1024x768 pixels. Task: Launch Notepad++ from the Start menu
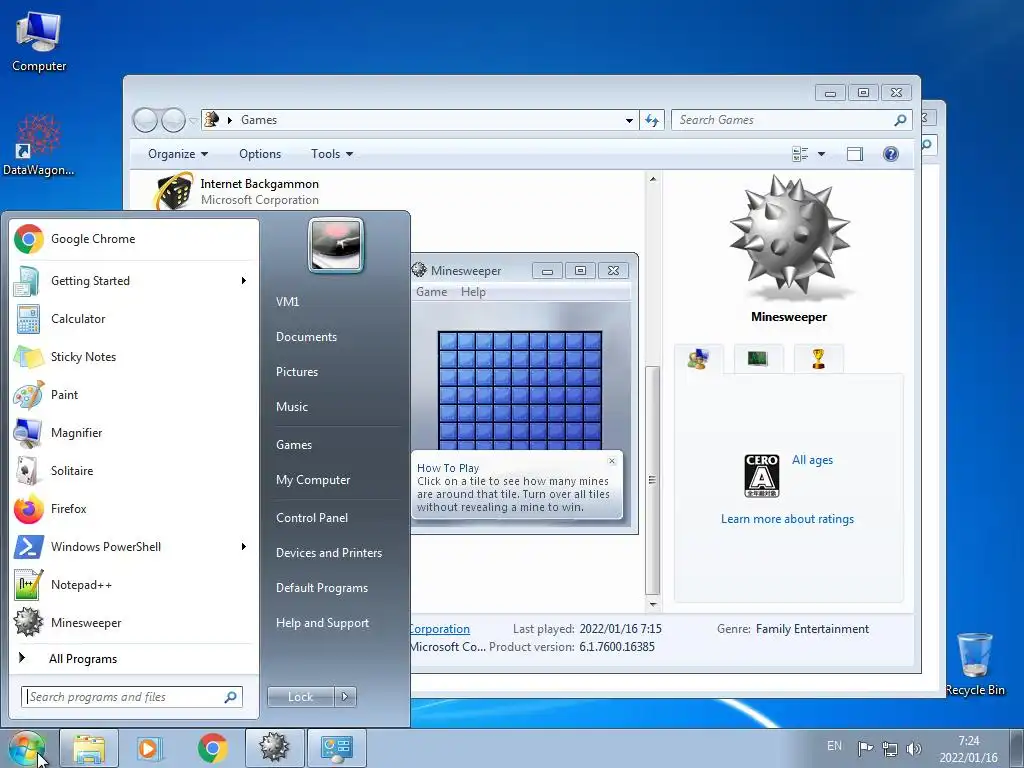(134, 584)
